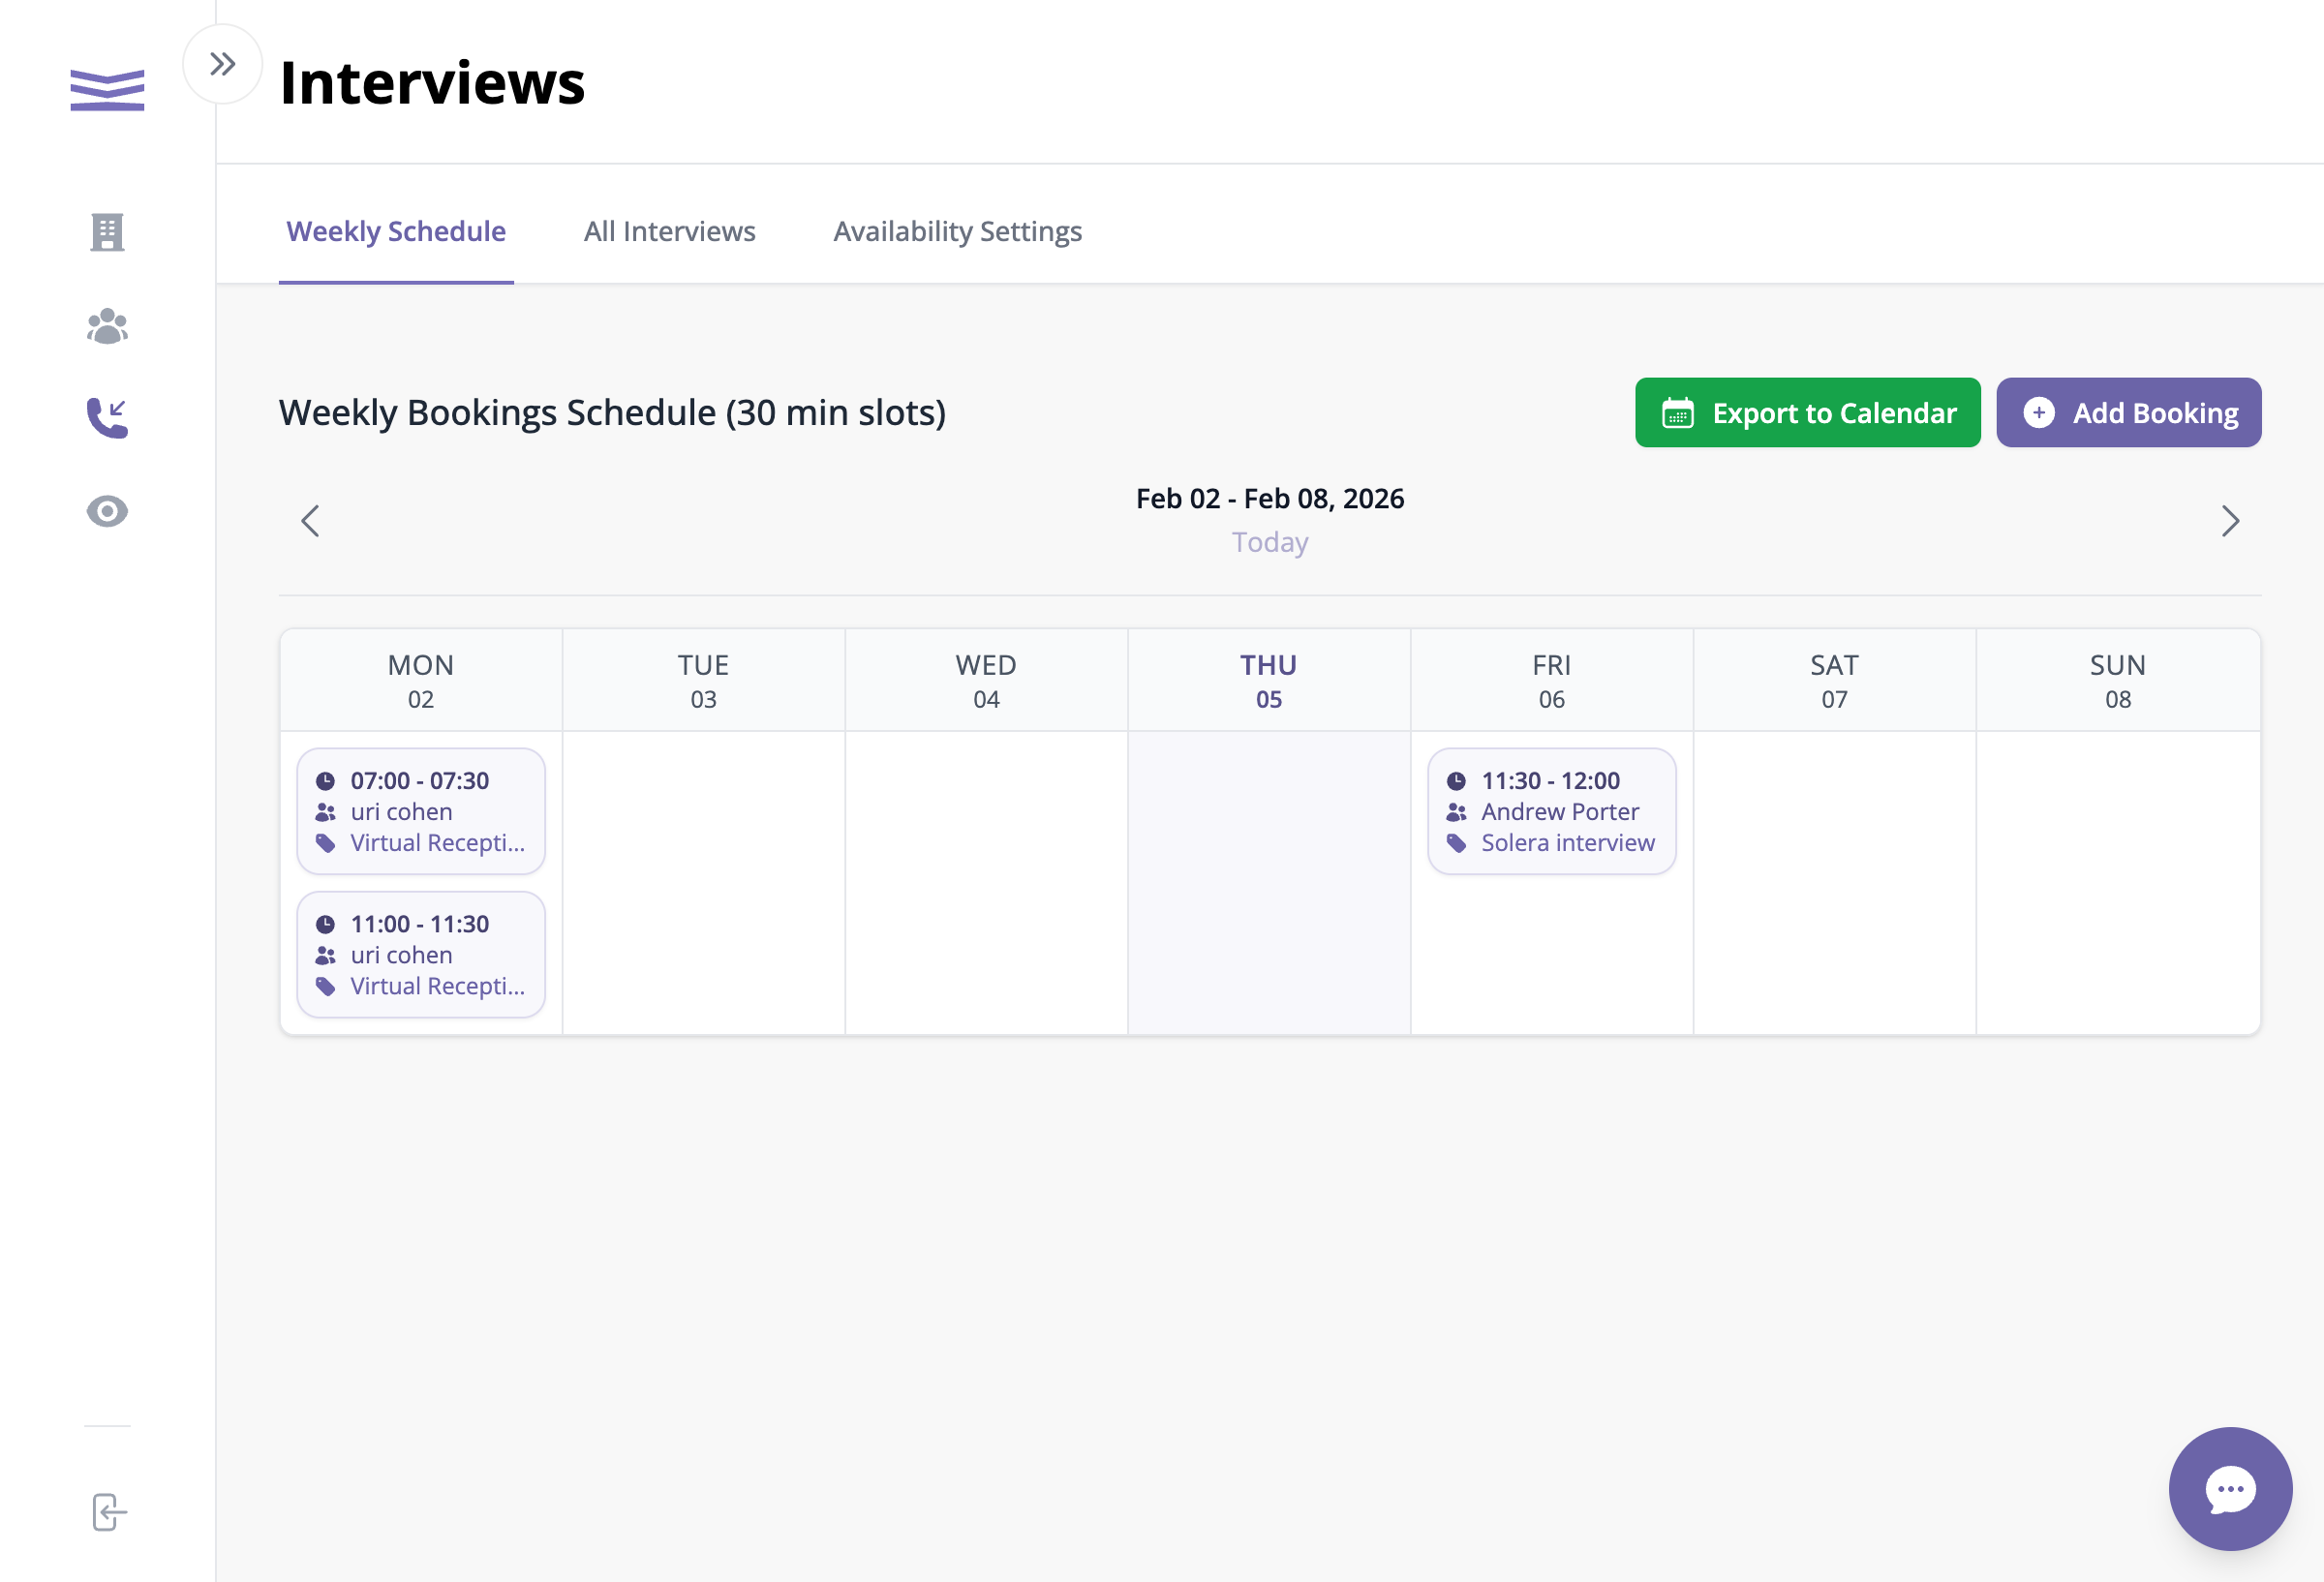Open the people group sidebar icon
Image resolution: width=2324 pixels, height=1582 pixels.
tap(107, 326)
